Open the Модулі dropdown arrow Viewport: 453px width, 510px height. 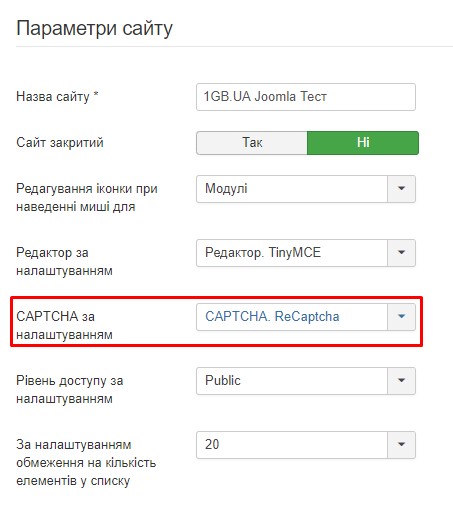tap(401, 189)
